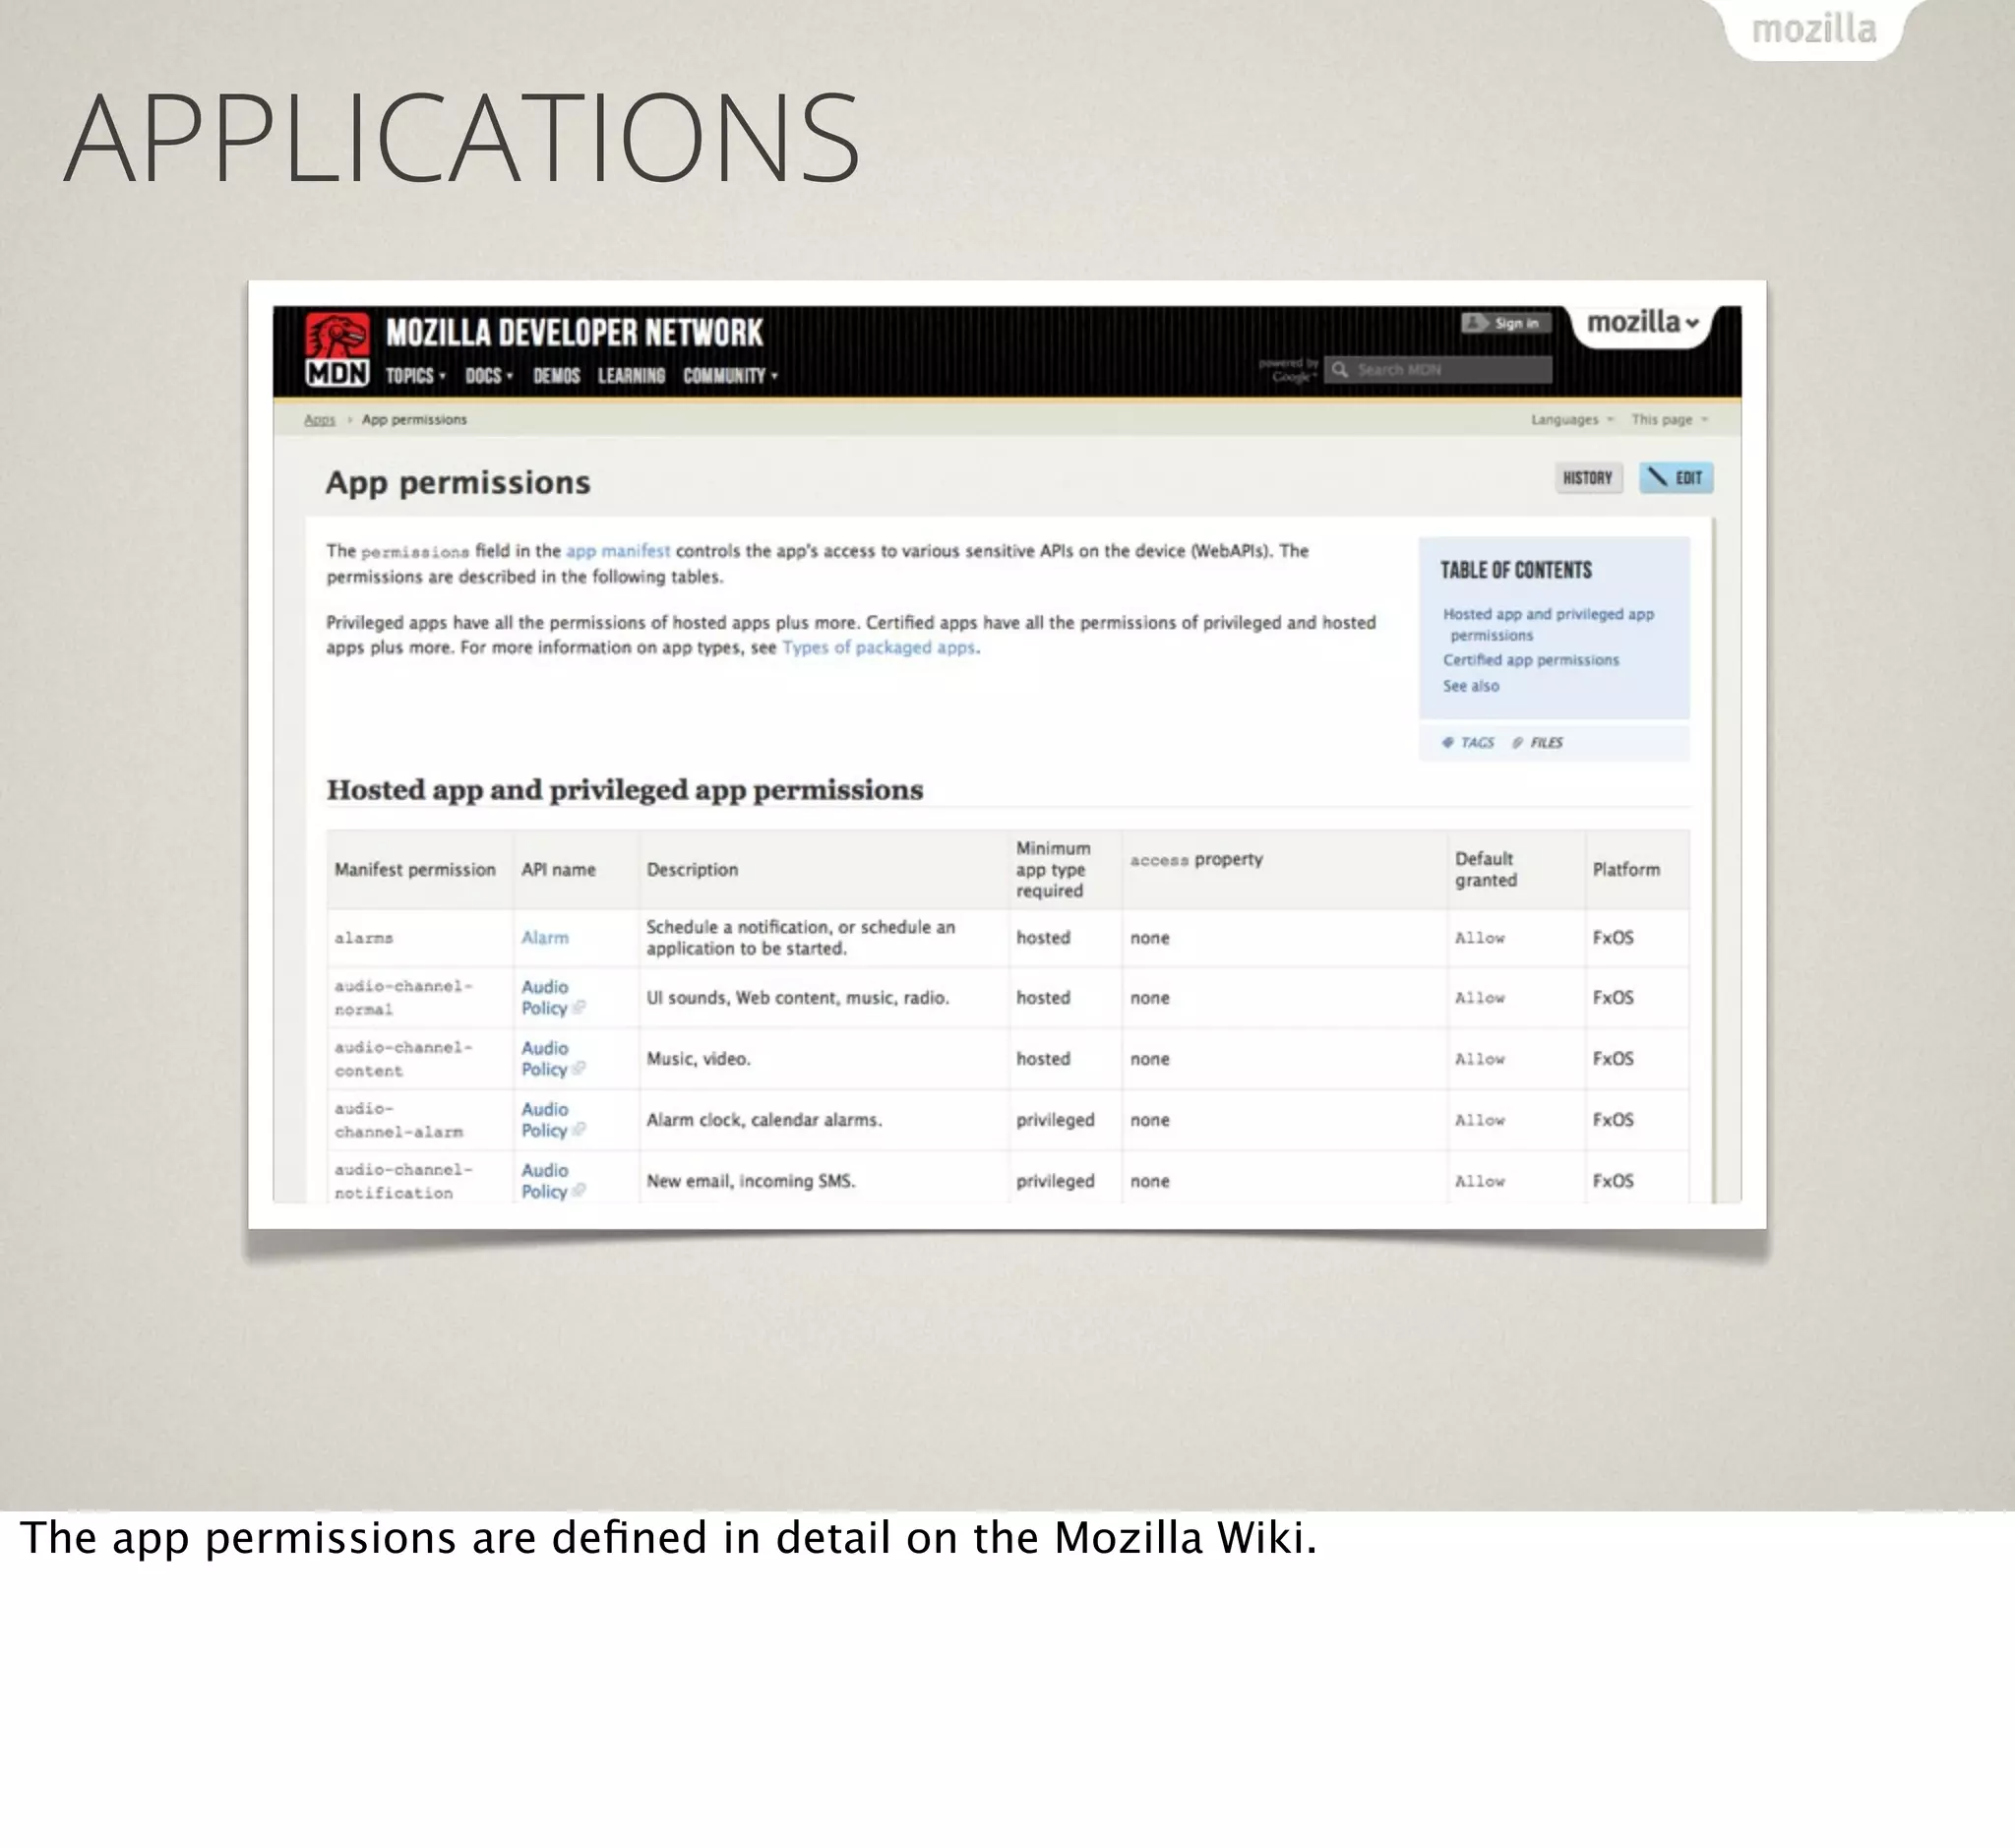The image size is (2015, 1848).
Task: Expand the Community dropdown menu
Action: (x=730, y=375)
